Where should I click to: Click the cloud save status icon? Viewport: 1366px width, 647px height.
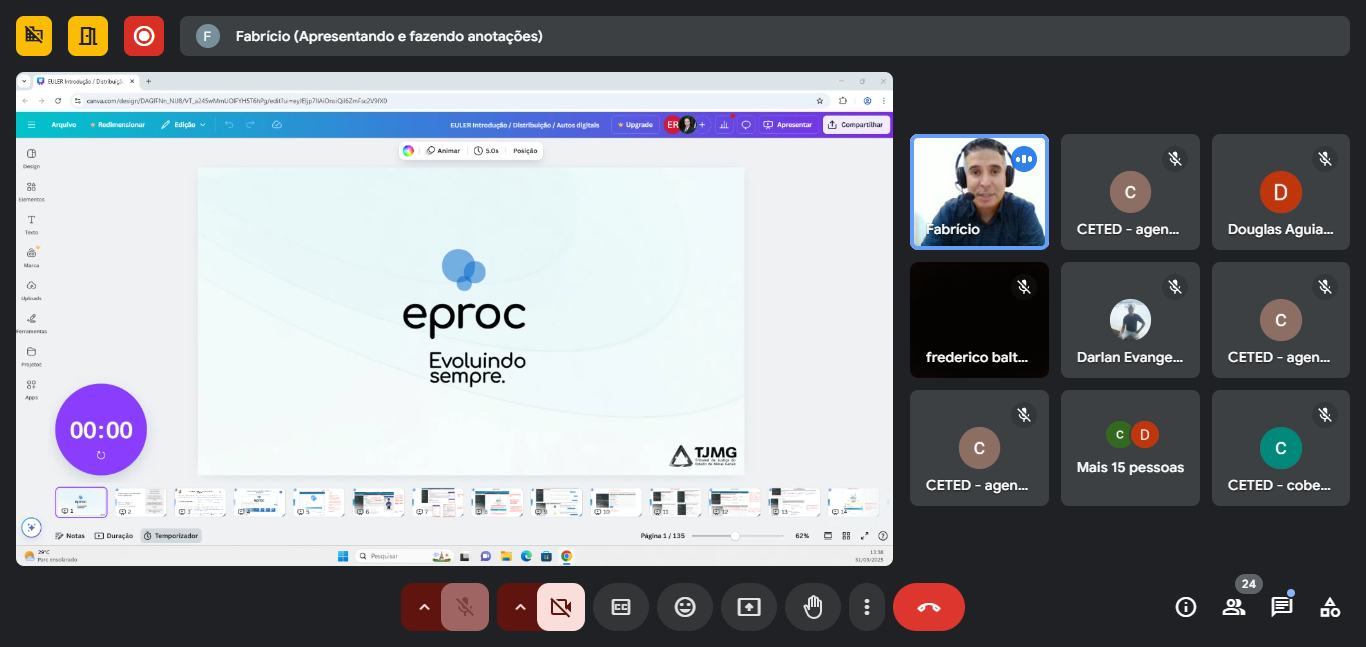pyautogui.click(x=277, y=125)
